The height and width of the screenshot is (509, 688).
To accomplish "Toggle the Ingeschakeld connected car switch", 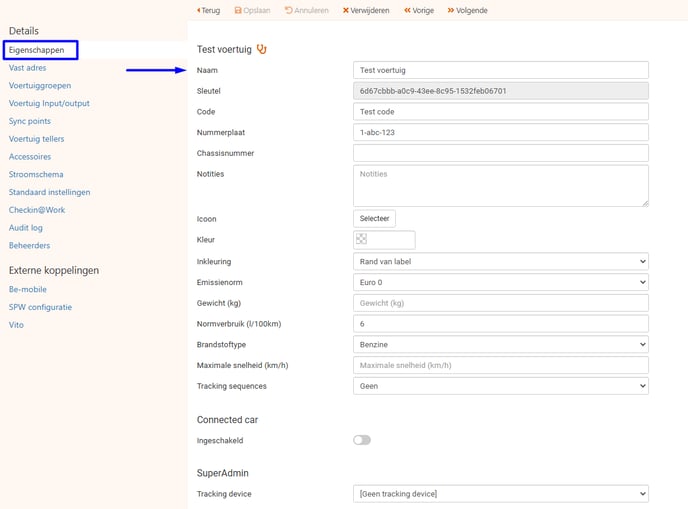I will click(361, 440).
